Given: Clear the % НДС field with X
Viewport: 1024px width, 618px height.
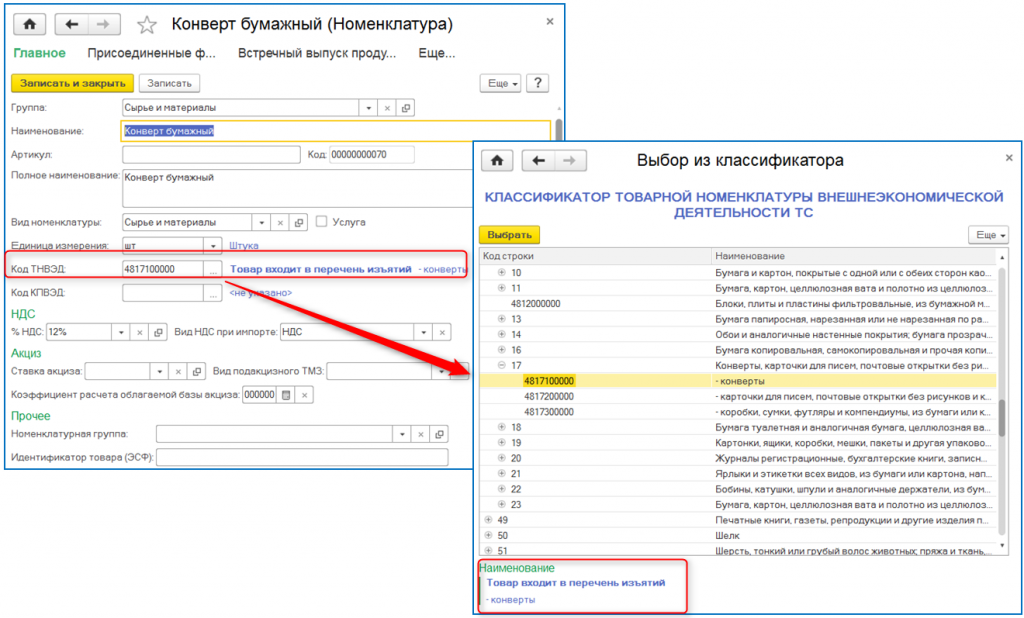Looking at the screenshot, I should pyautogui.click(x=140, y=332).
